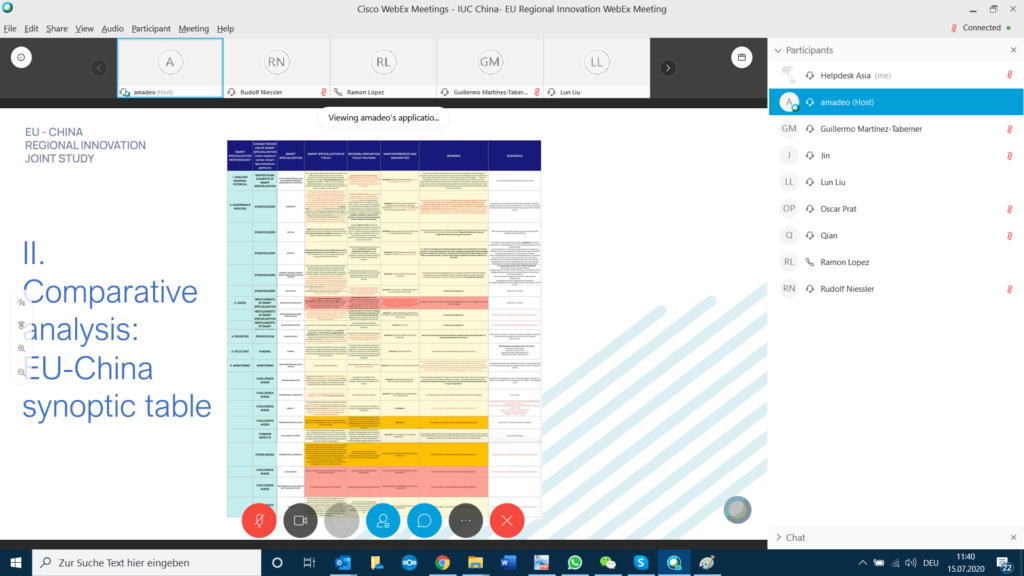
Task: Open the chat bubble button in meeting controls
Action: pos(424,520)
